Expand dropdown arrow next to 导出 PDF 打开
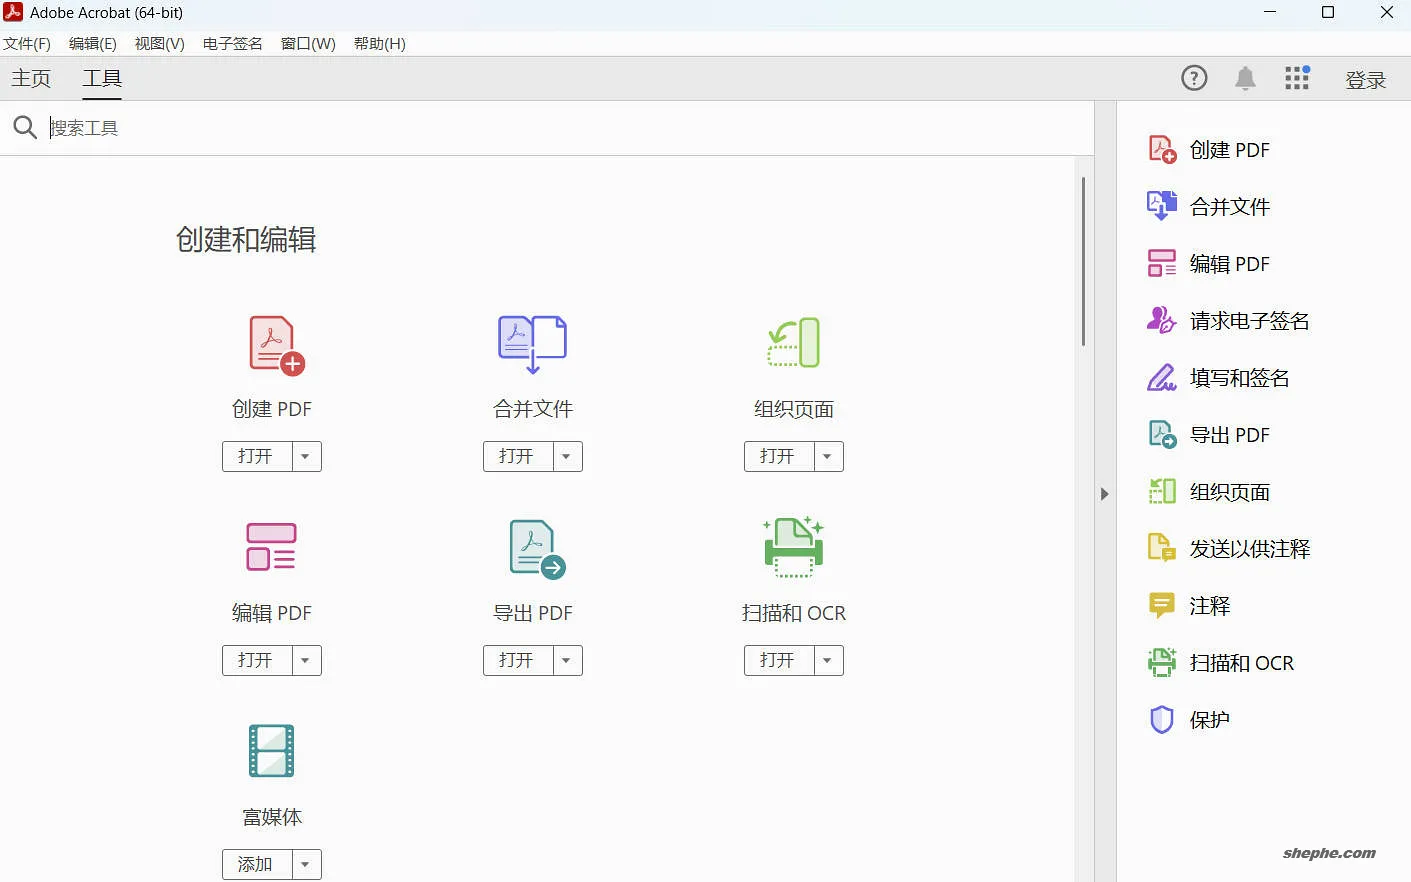The height and width of the screenshot is (882, 1411). pyautogui.click(x=567, y=660)
